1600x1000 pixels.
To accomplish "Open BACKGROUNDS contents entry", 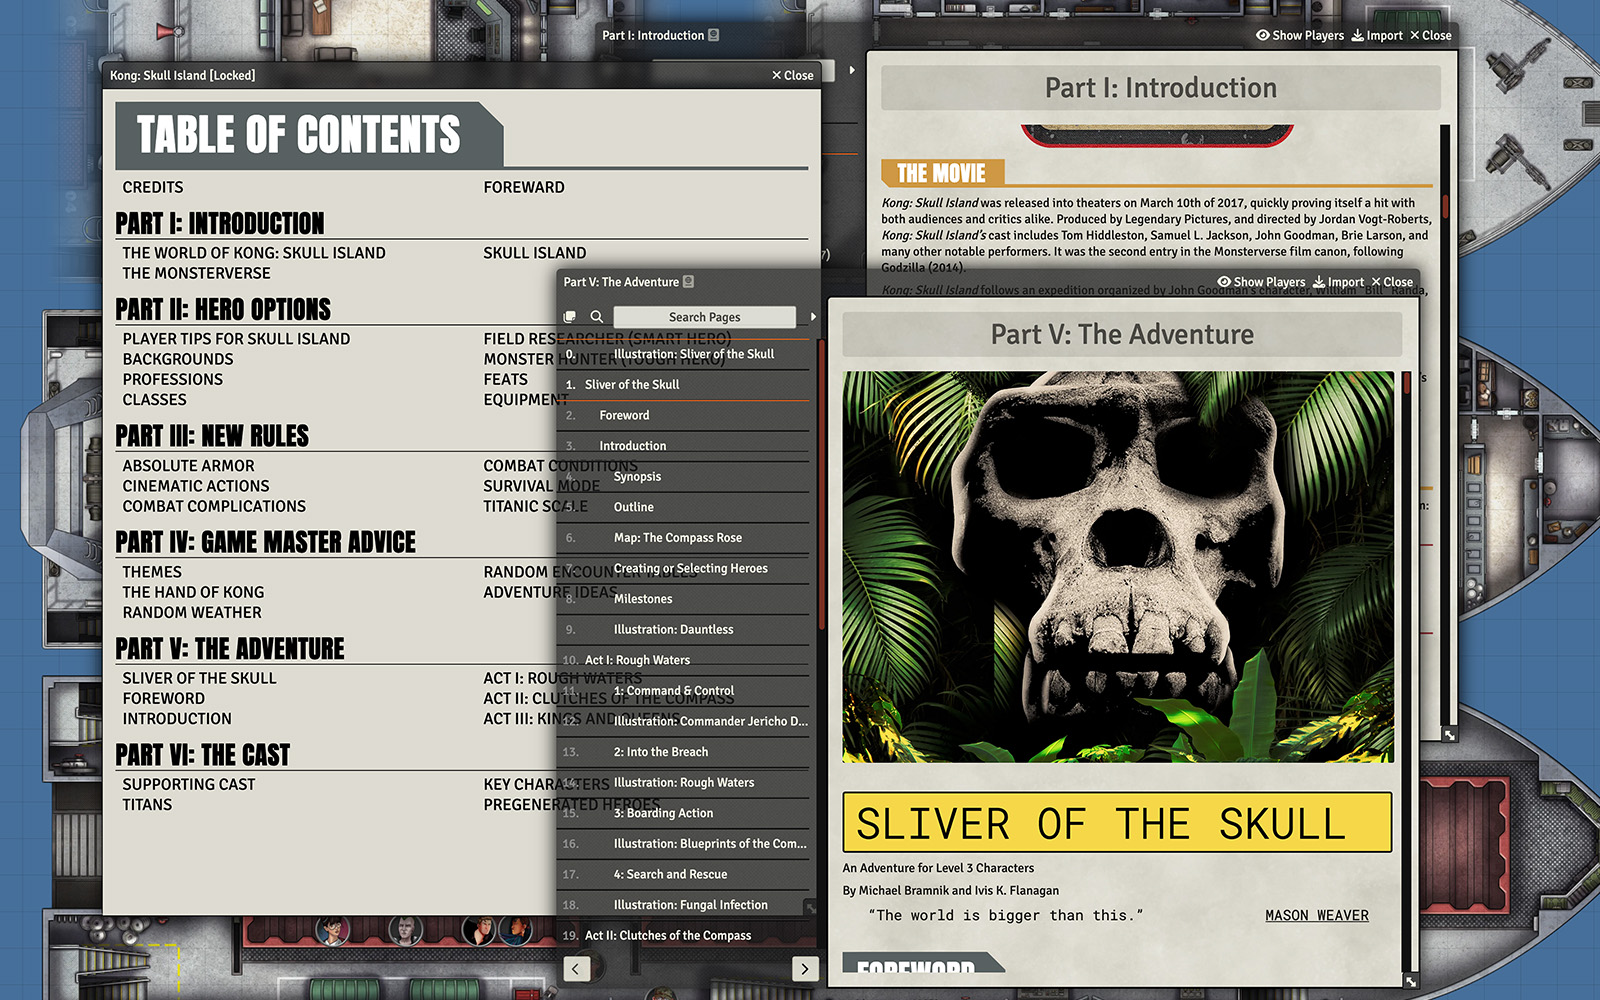I will [178, 359].
